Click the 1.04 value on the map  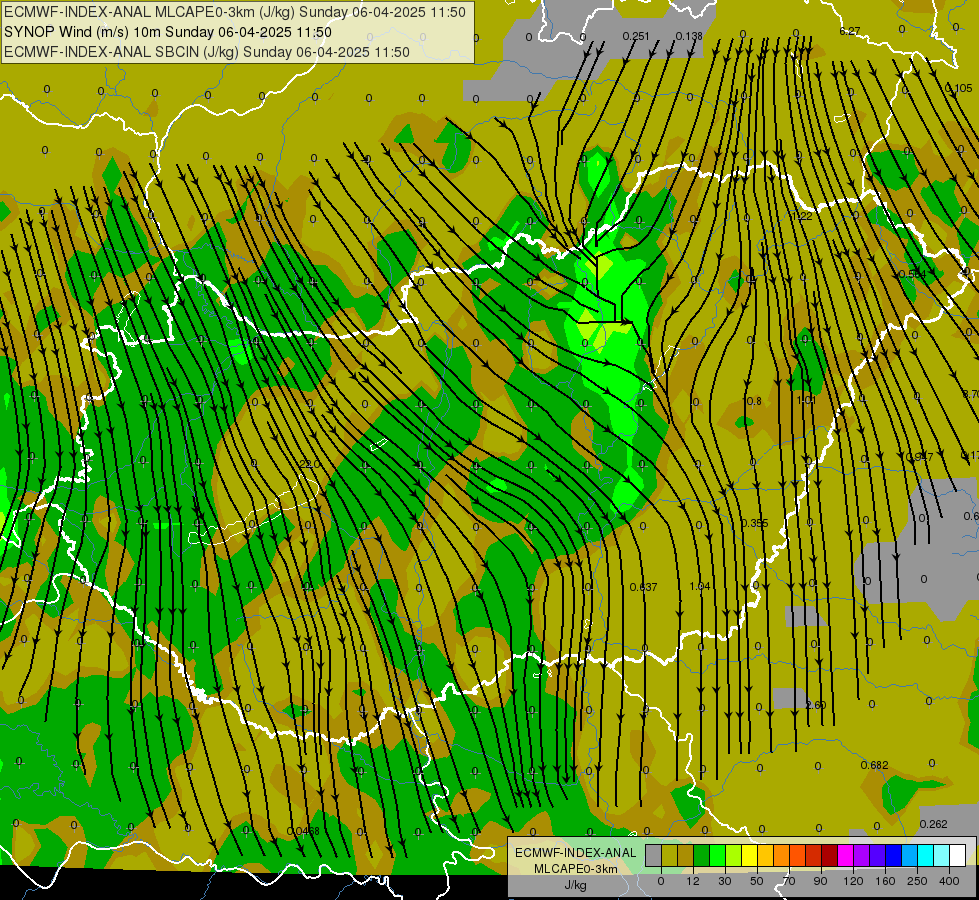click(x=700, y=586)
